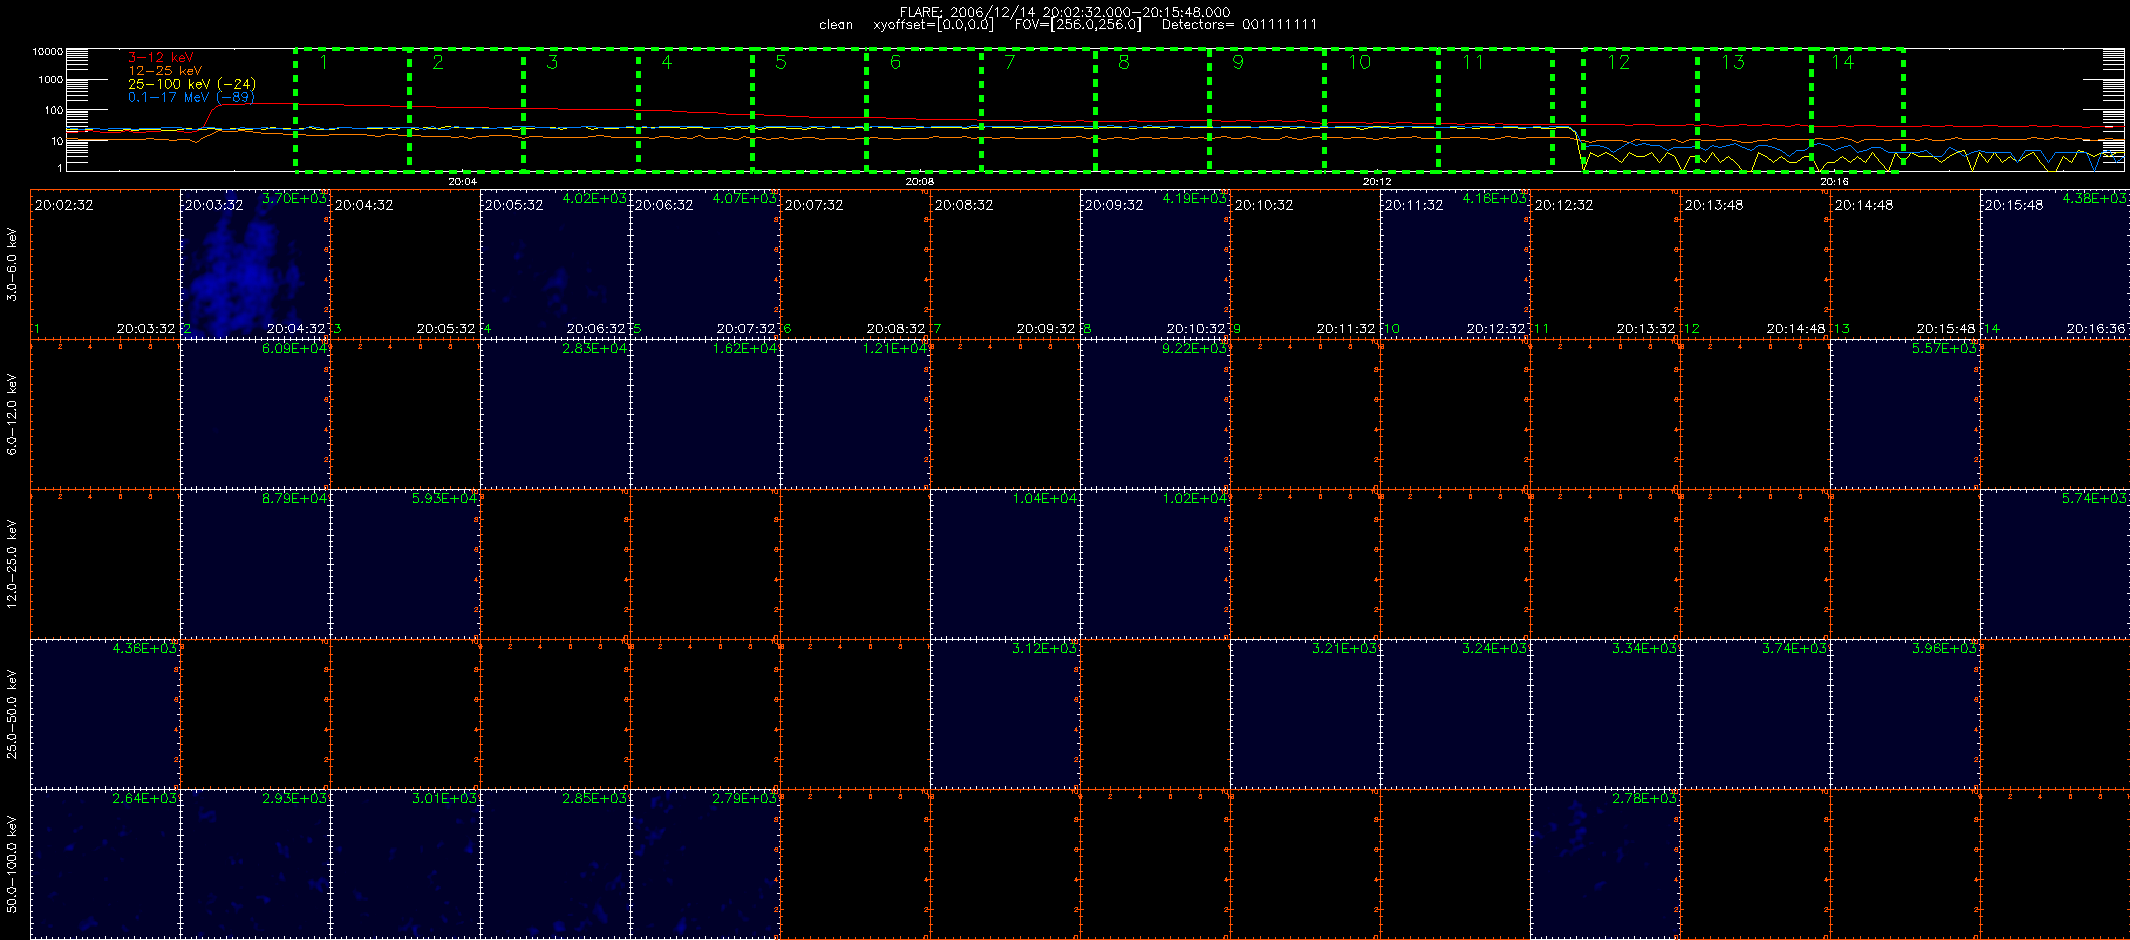This screenshot has height=940, width=2130.
Task: Click the 3.01E+03 peak value label
Action: [x=444, y=799]
